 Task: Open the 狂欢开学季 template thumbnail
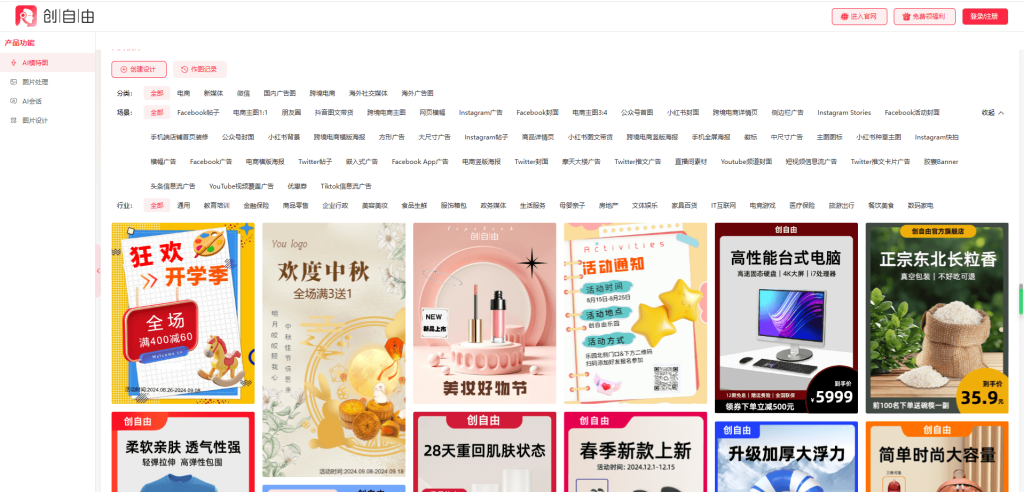coord(182,313)
